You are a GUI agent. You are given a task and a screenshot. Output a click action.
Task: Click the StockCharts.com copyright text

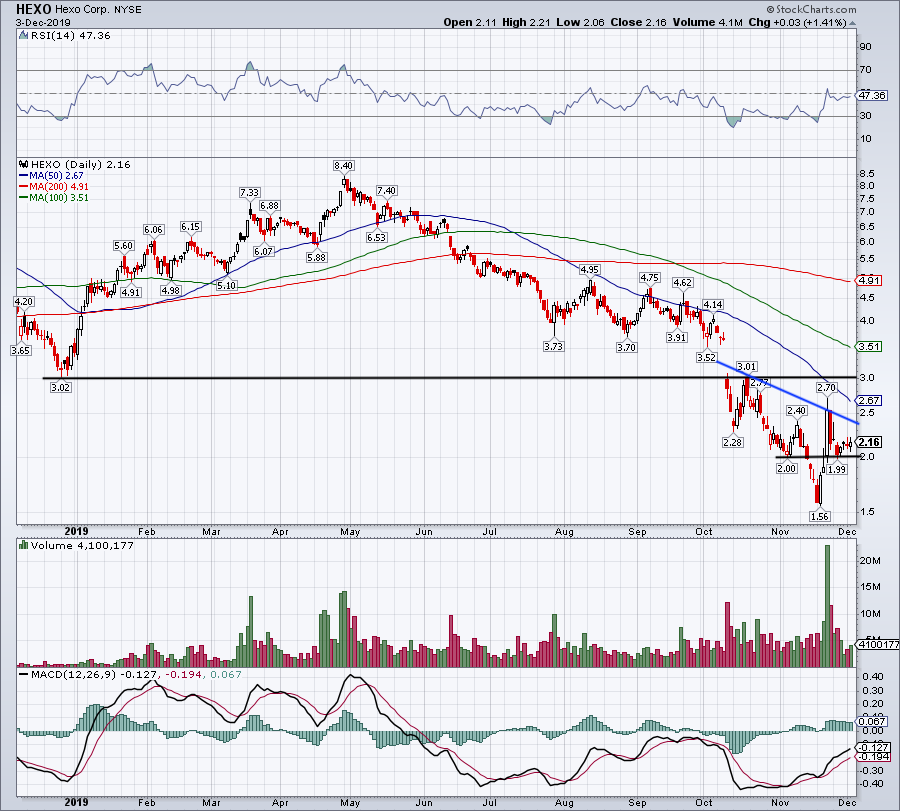coord(811,9)
